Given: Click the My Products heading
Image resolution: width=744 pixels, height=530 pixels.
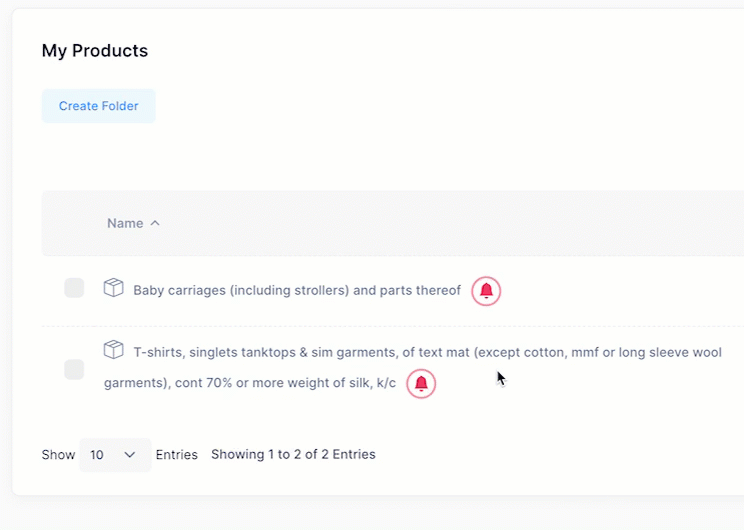Looking at the screenshot, I should coord(95,51).
